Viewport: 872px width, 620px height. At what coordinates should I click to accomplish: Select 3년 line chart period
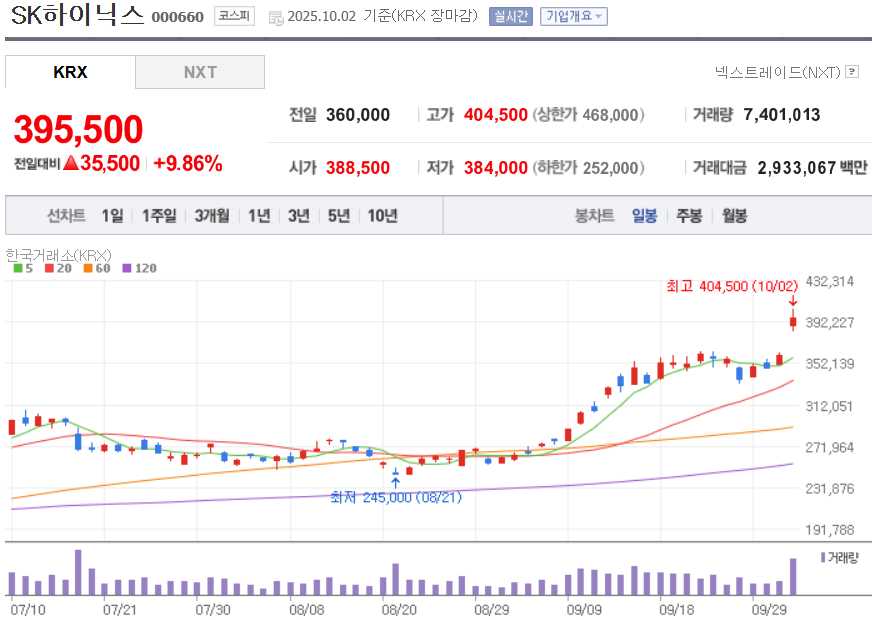pyautogui.click(x=299, y=215)
